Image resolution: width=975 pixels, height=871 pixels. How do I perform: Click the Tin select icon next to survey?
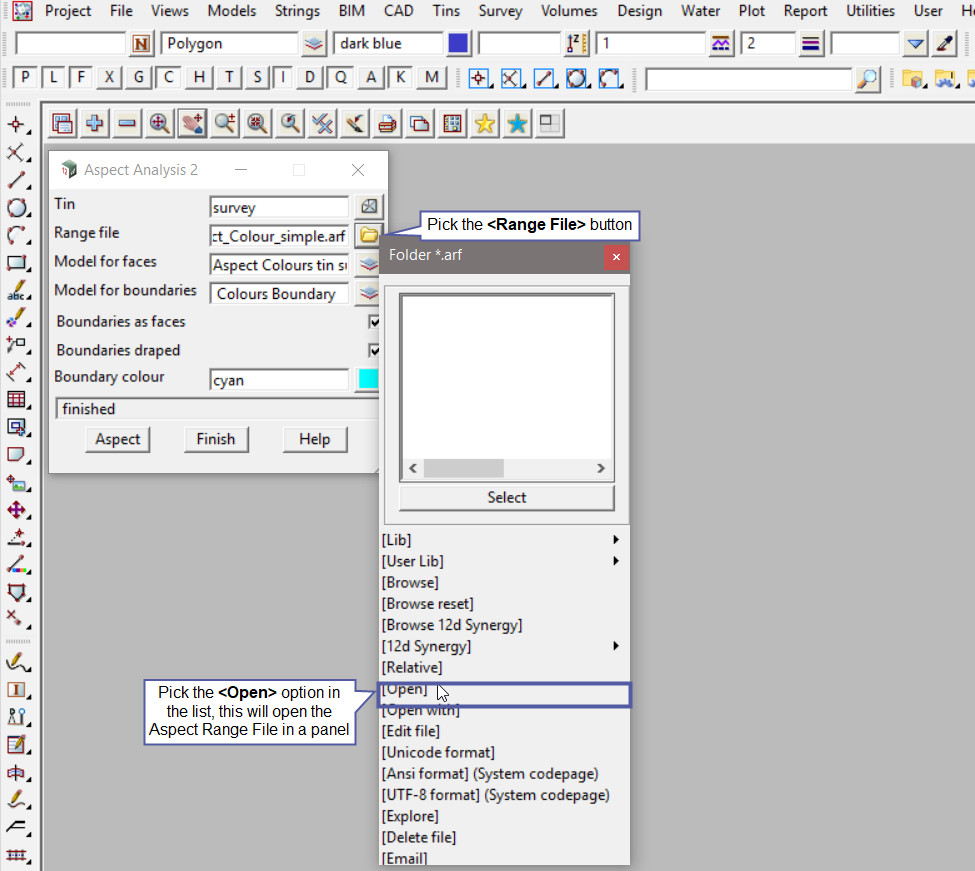pyautogui.click(x=369, y=207)
